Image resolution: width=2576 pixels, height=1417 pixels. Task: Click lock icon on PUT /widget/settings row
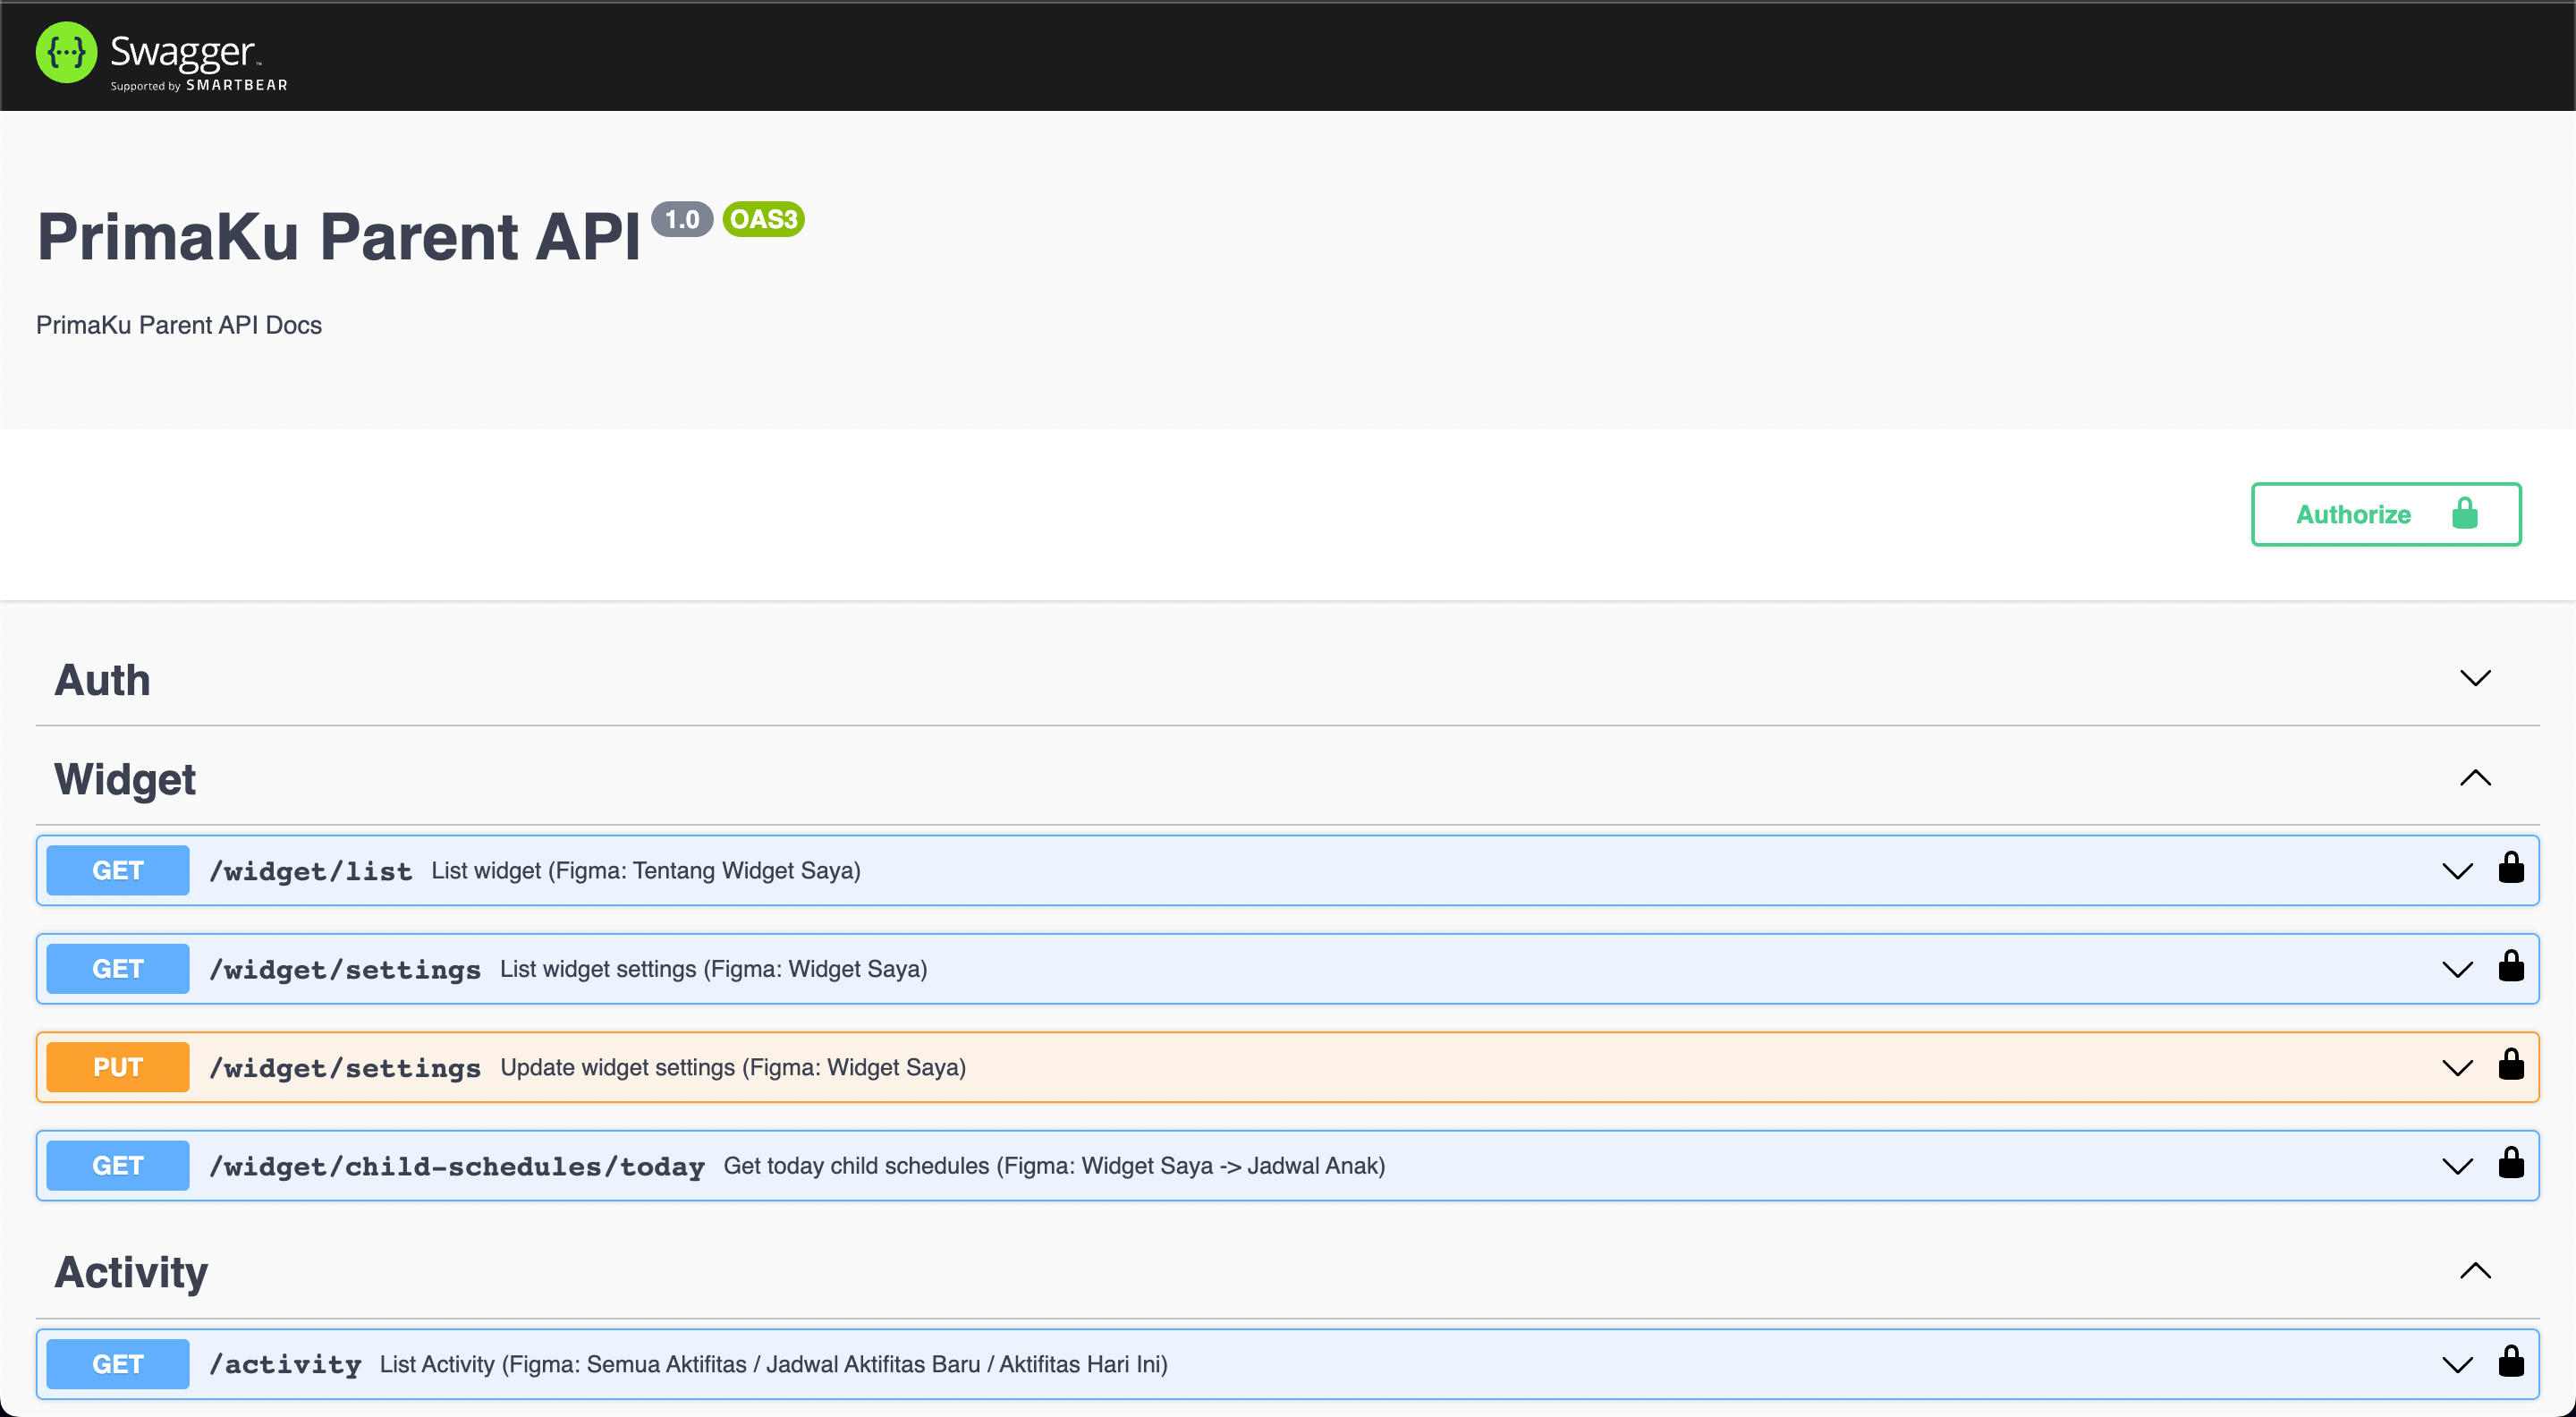click(x=2510, y=1065)
